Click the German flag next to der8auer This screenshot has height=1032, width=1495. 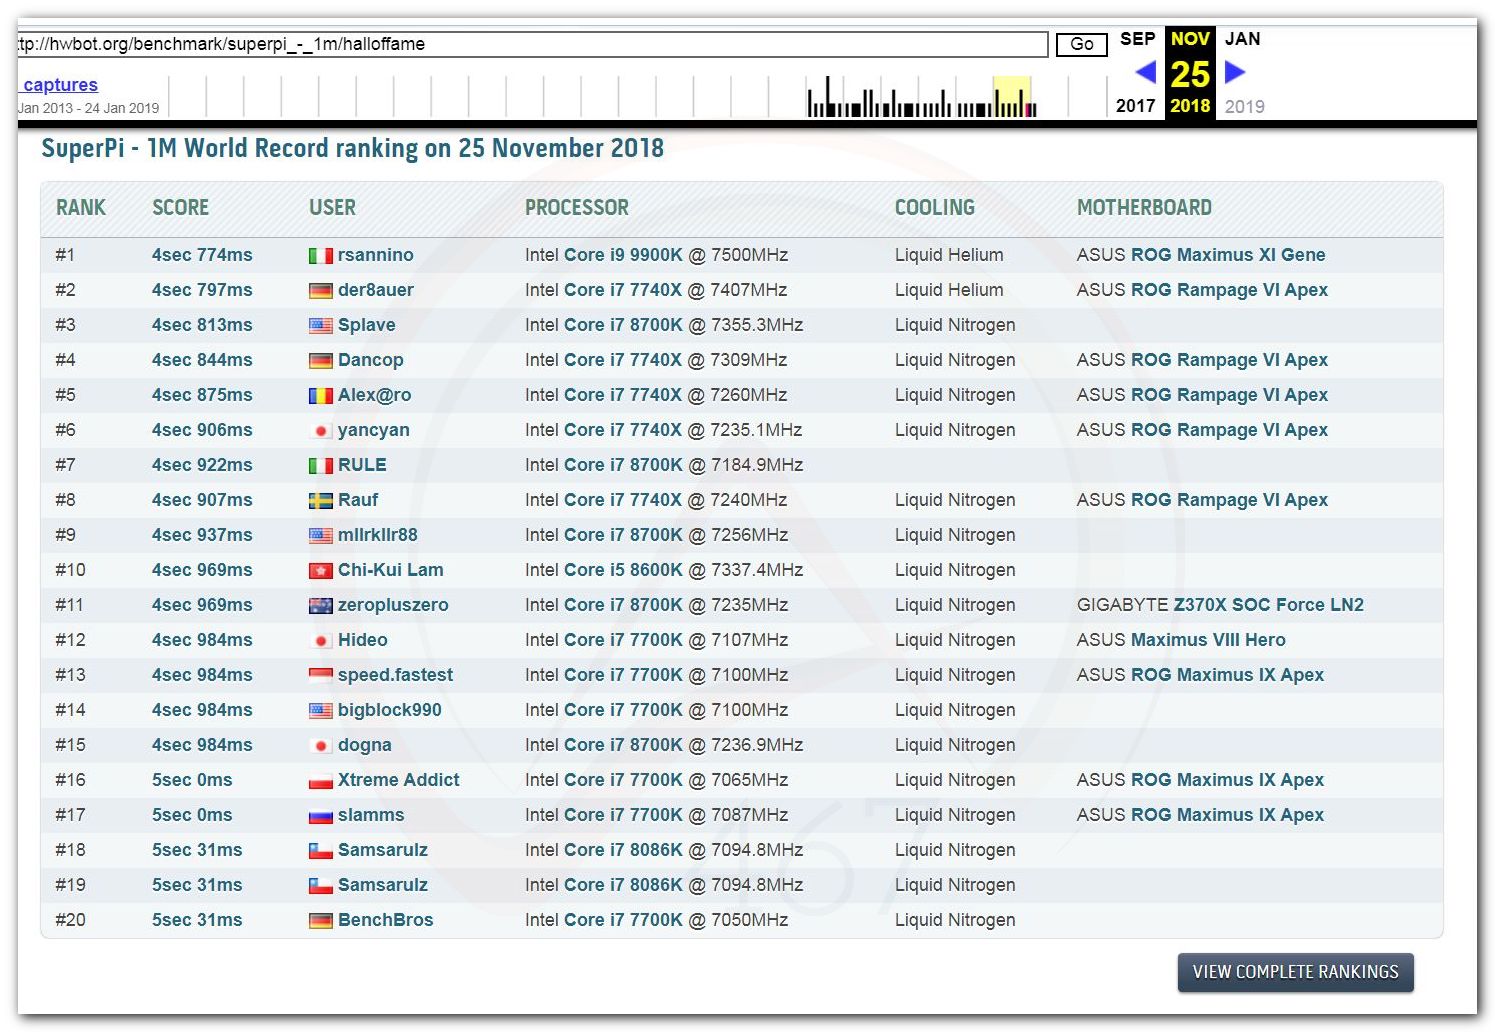[320, 291]
